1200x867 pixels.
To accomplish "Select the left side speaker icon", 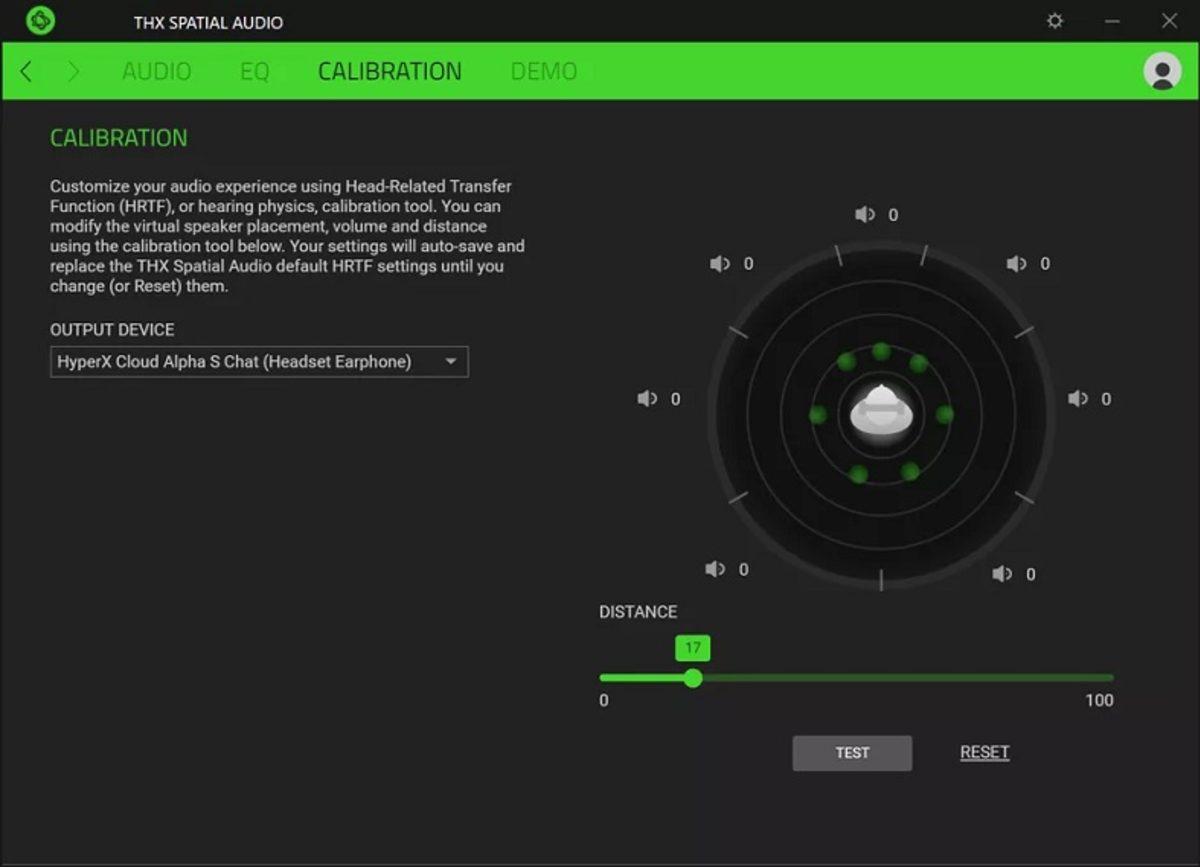I will (646, 398).
